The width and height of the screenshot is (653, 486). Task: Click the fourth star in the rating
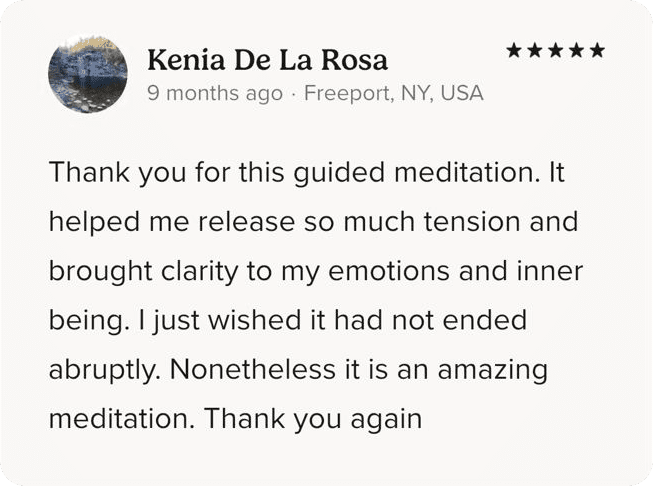coord(577,50)
